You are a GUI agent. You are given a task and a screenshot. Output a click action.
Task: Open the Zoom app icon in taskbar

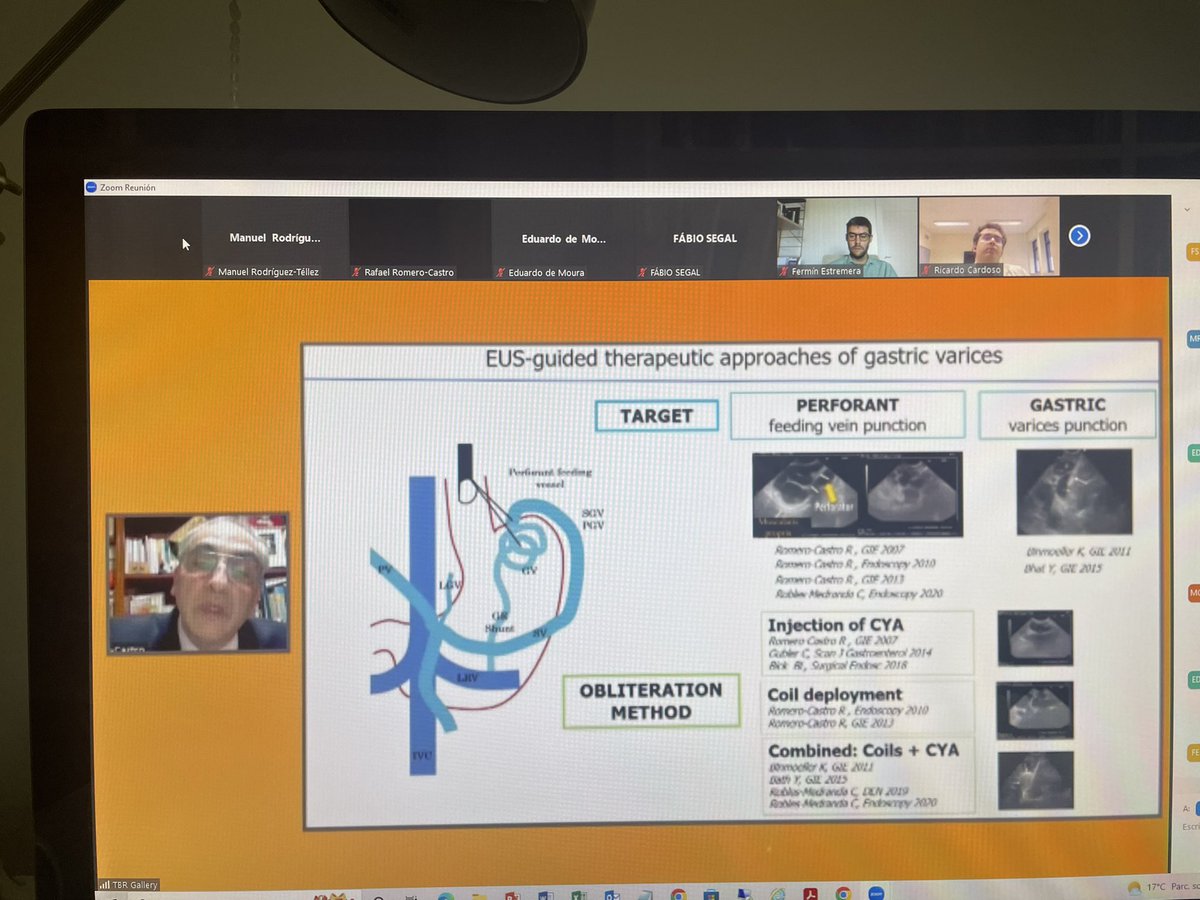[876, 894]
